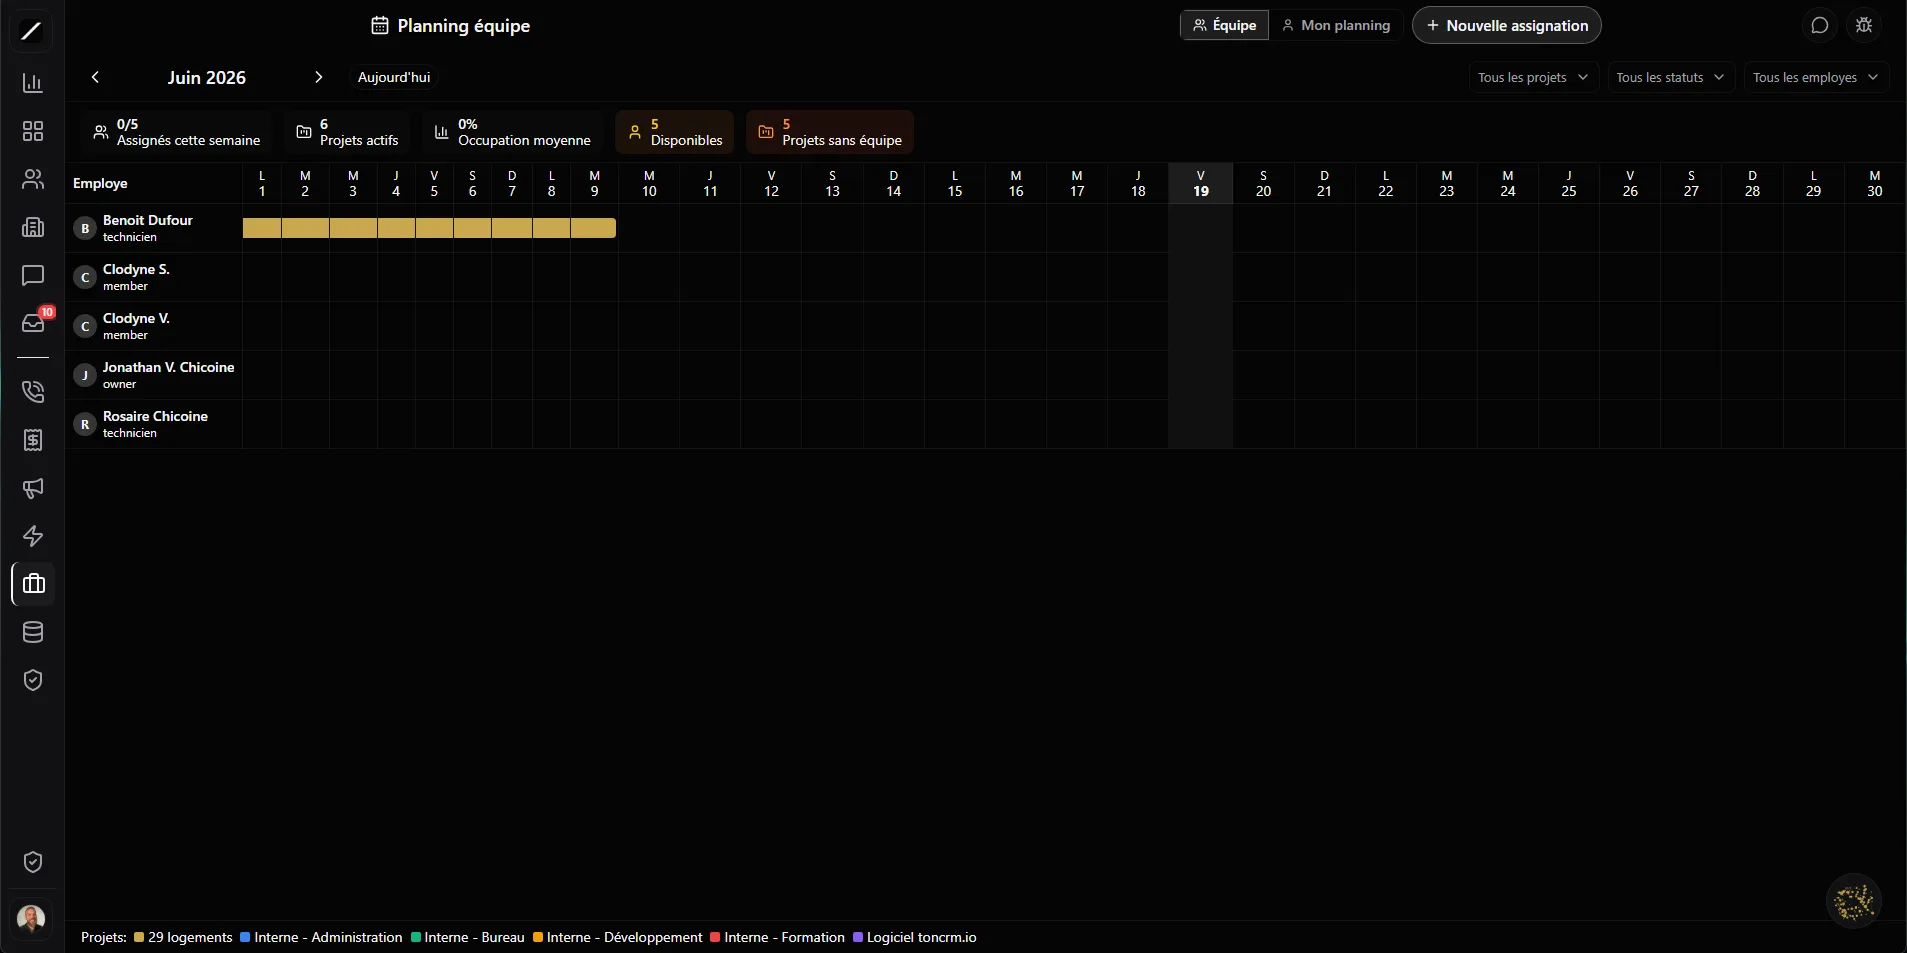Open the bottom shield check sidebar icon
Viewport: 1907px width, 953px height.
(33, 862)
